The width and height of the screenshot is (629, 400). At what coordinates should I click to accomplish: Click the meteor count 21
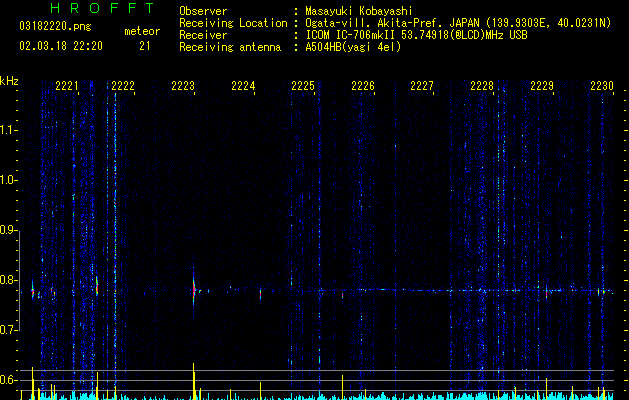tap(145, 46)
